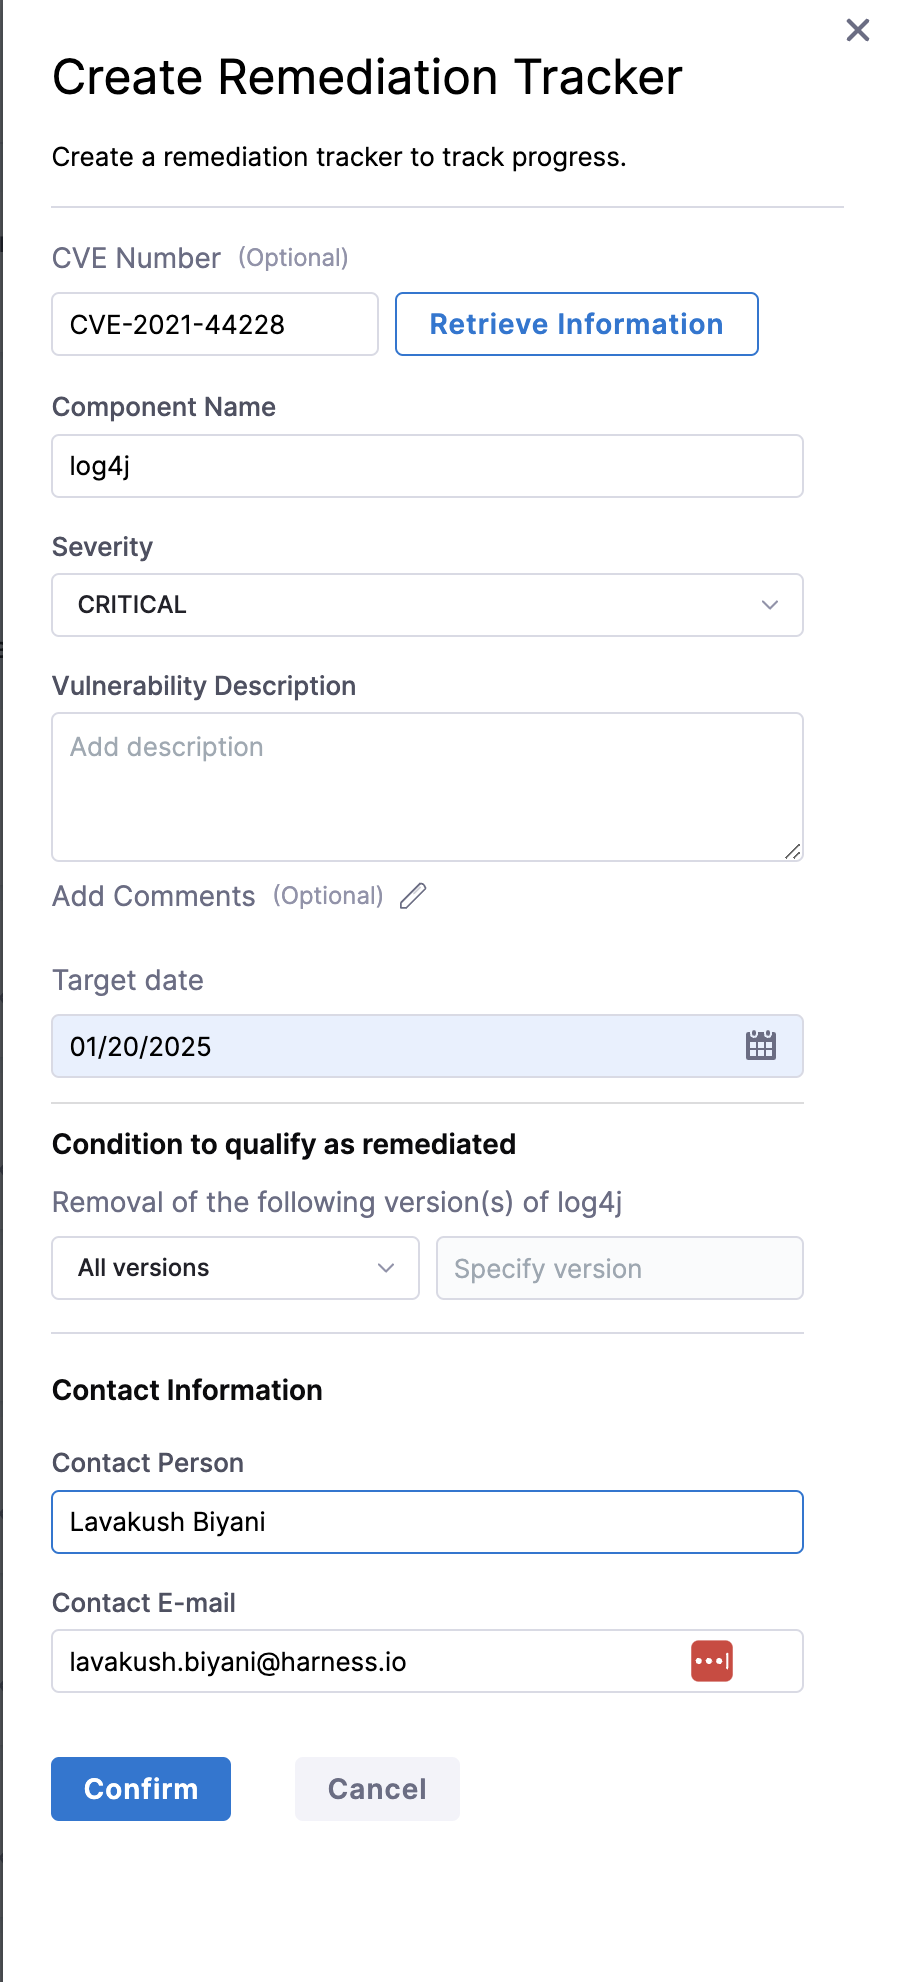Select the Target date field
Viewport: 902px width, 1982px height.
pyautogui.click(x=390, y=1046)
